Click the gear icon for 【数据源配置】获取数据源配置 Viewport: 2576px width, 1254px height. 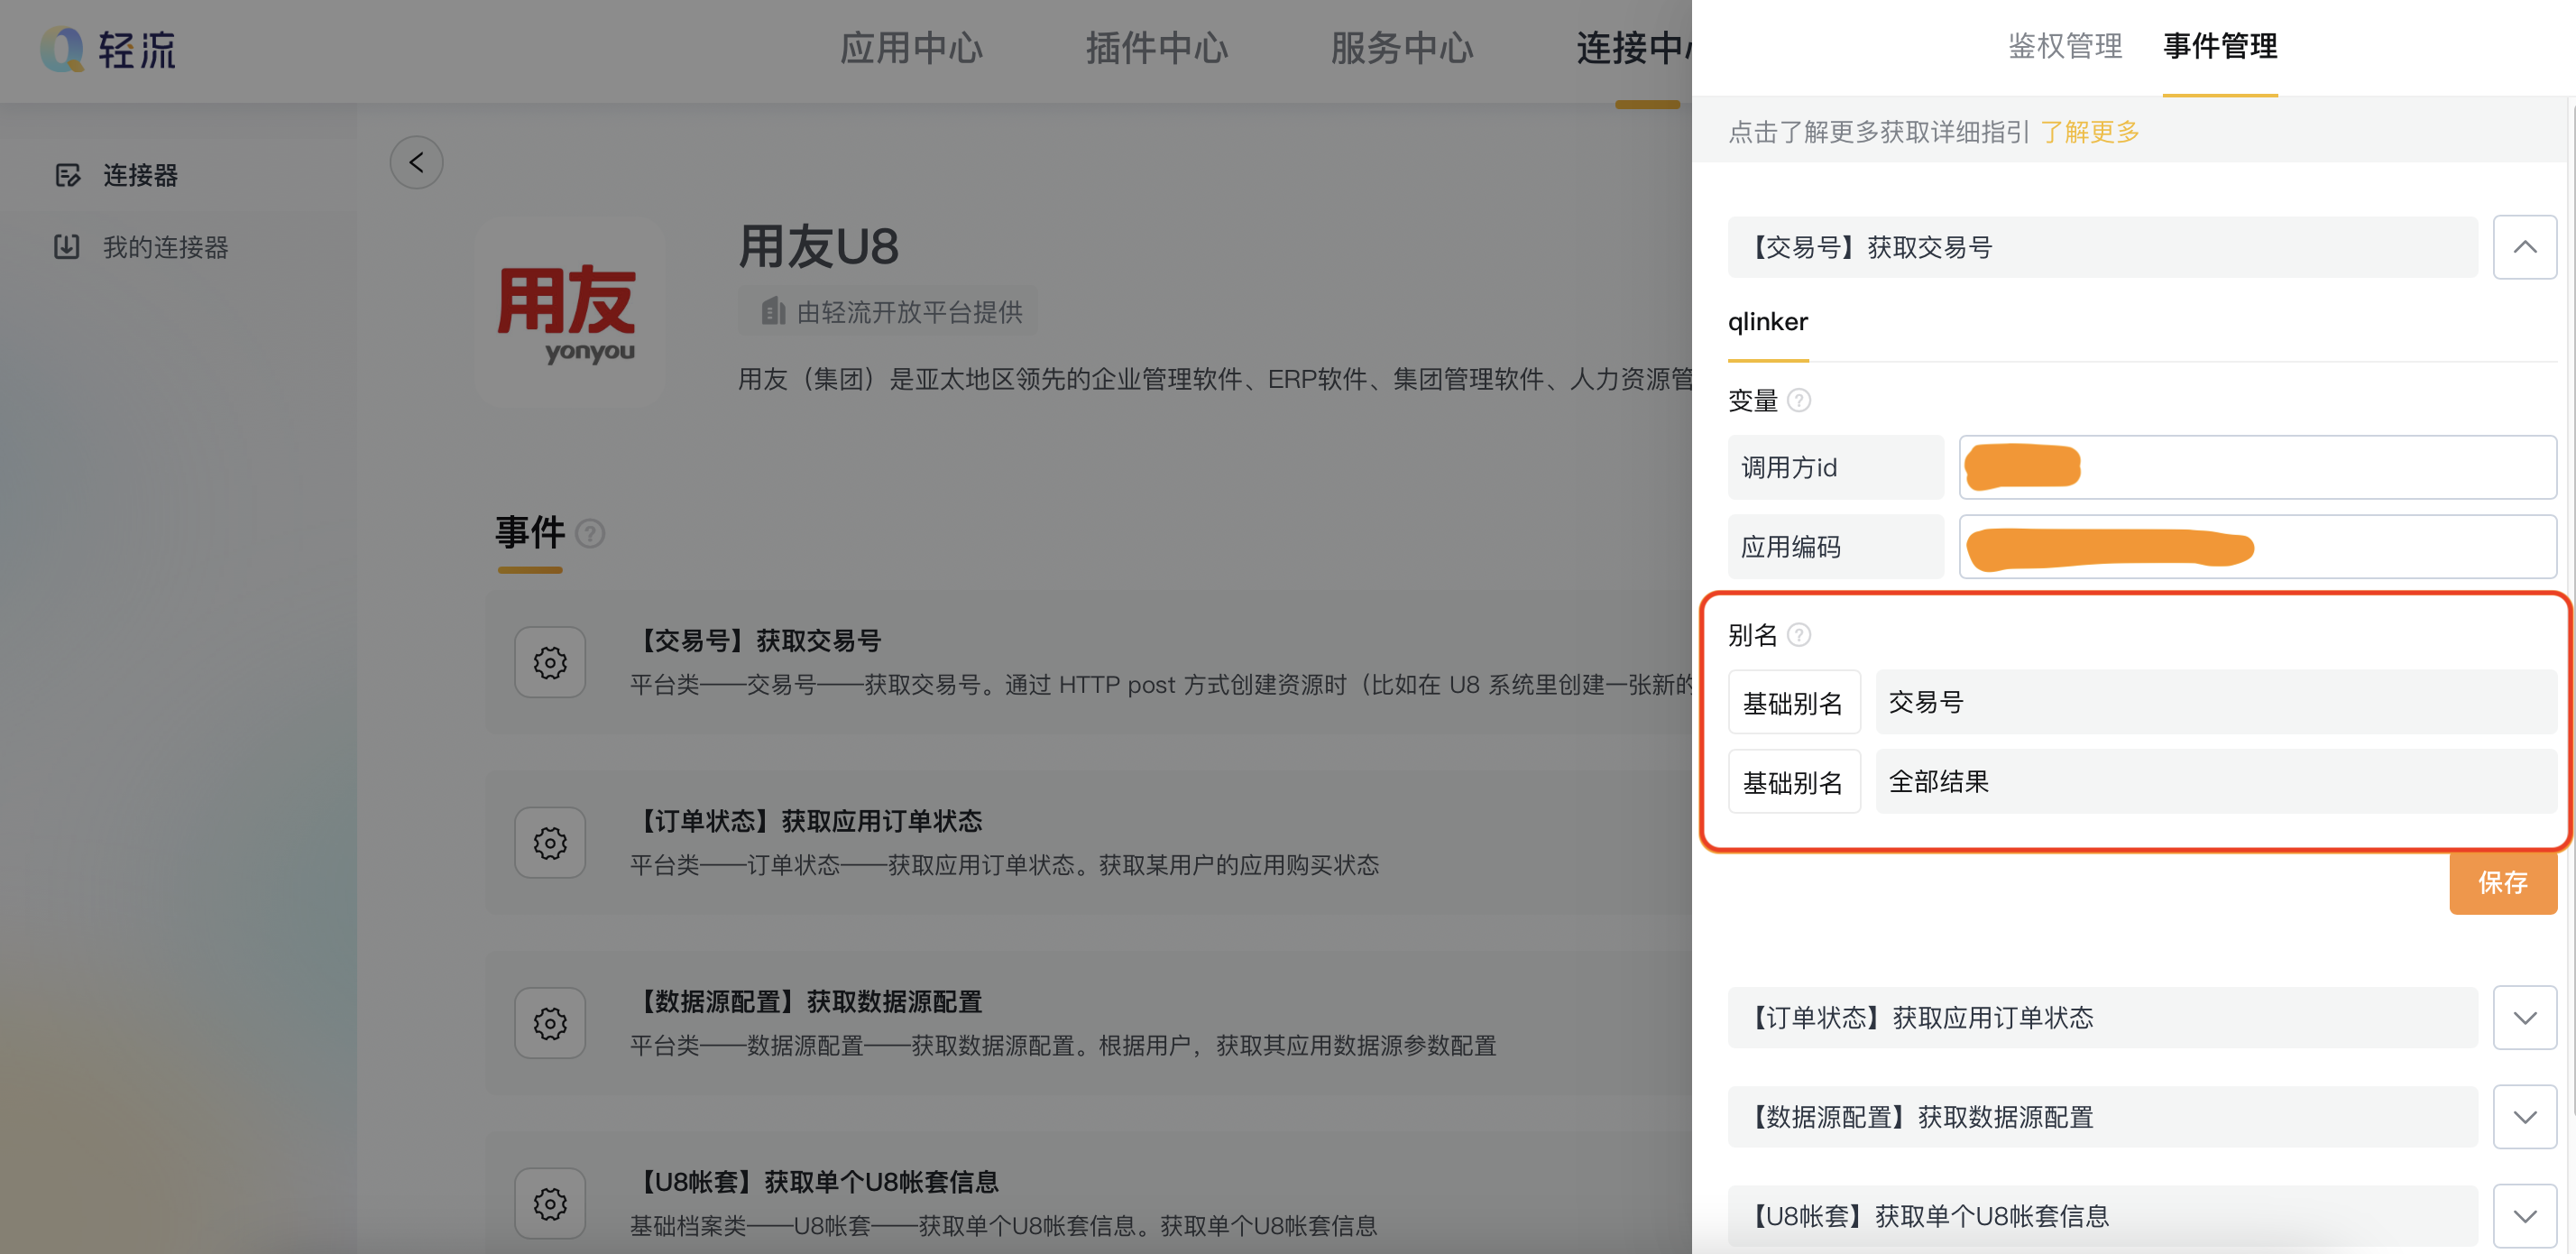pyautogui.click(x=550, y=1023)
